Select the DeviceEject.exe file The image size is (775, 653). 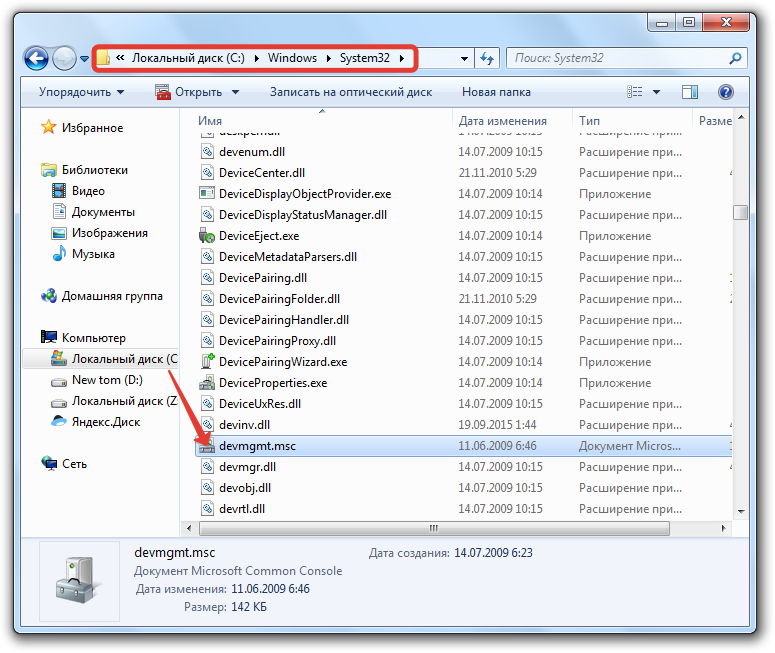pos(259,236)
